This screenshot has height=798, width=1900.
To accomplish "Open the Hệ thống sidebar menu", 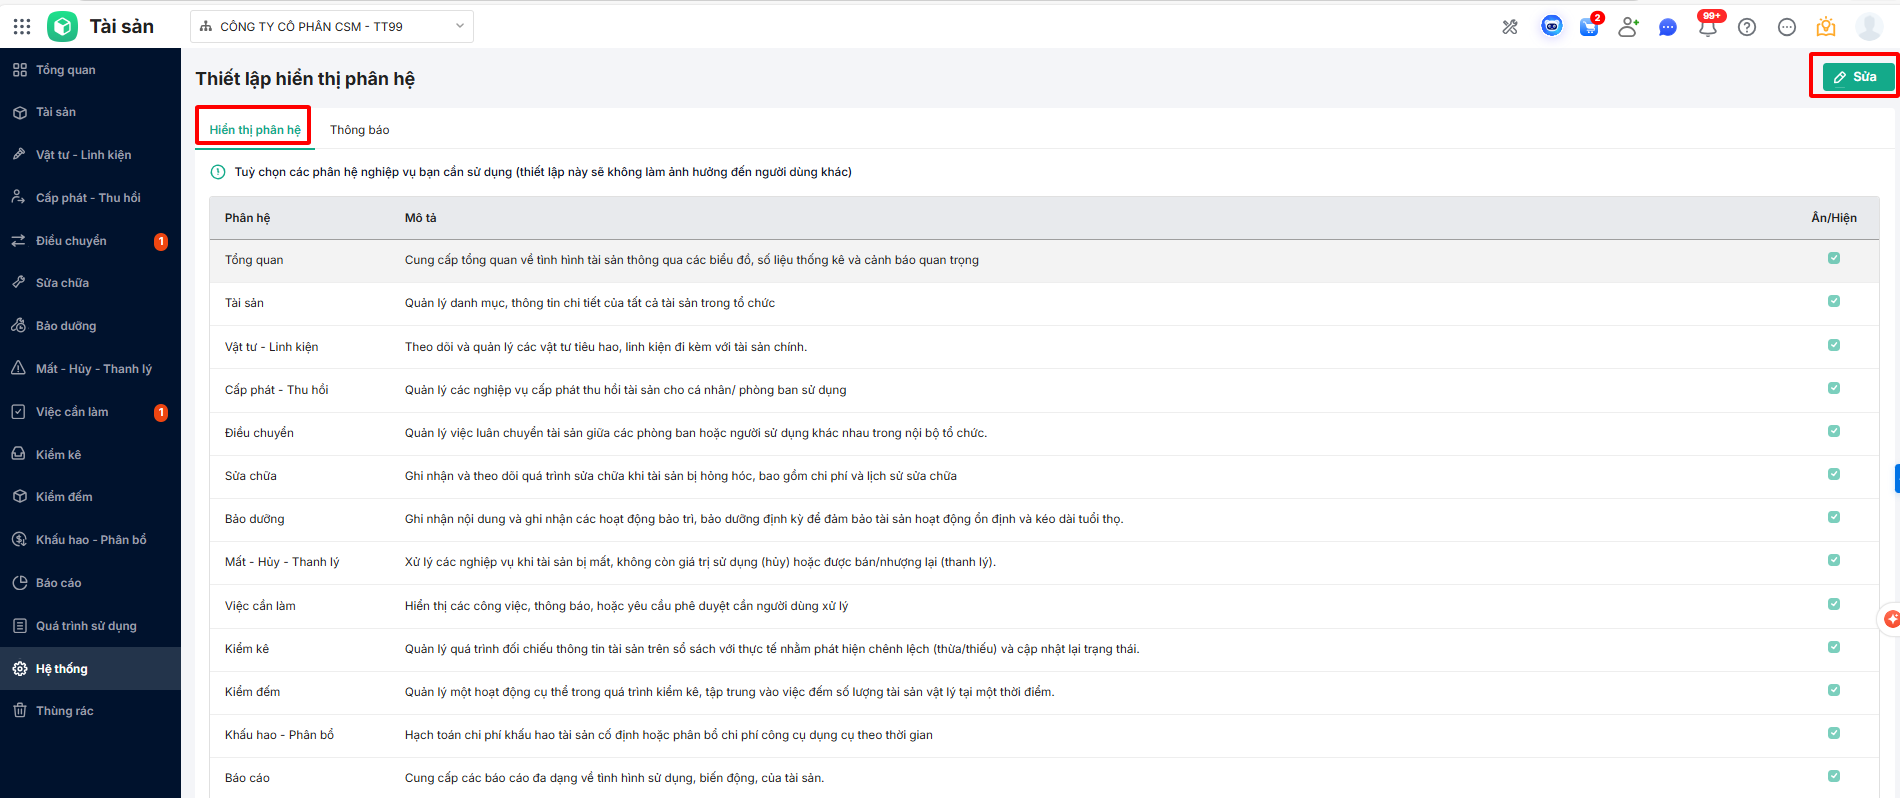I will point(62,669).
